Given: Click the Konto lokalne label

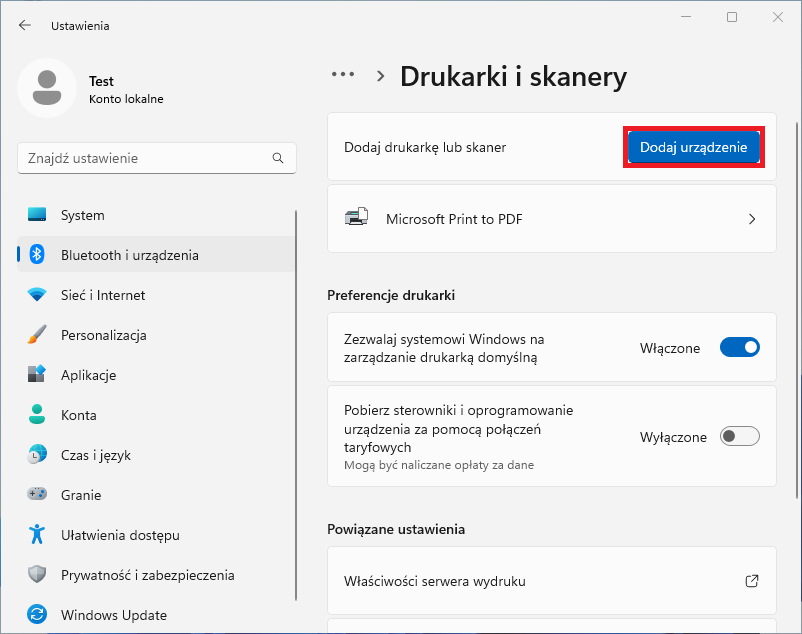Looking at the screenshot, I should coord(126,99).
